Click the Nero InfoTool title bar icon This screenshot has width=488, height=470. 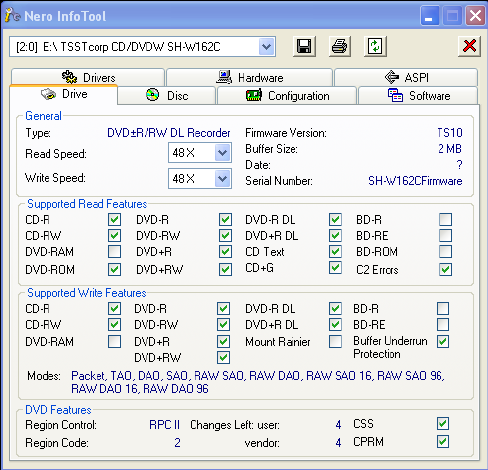(13, 15)
